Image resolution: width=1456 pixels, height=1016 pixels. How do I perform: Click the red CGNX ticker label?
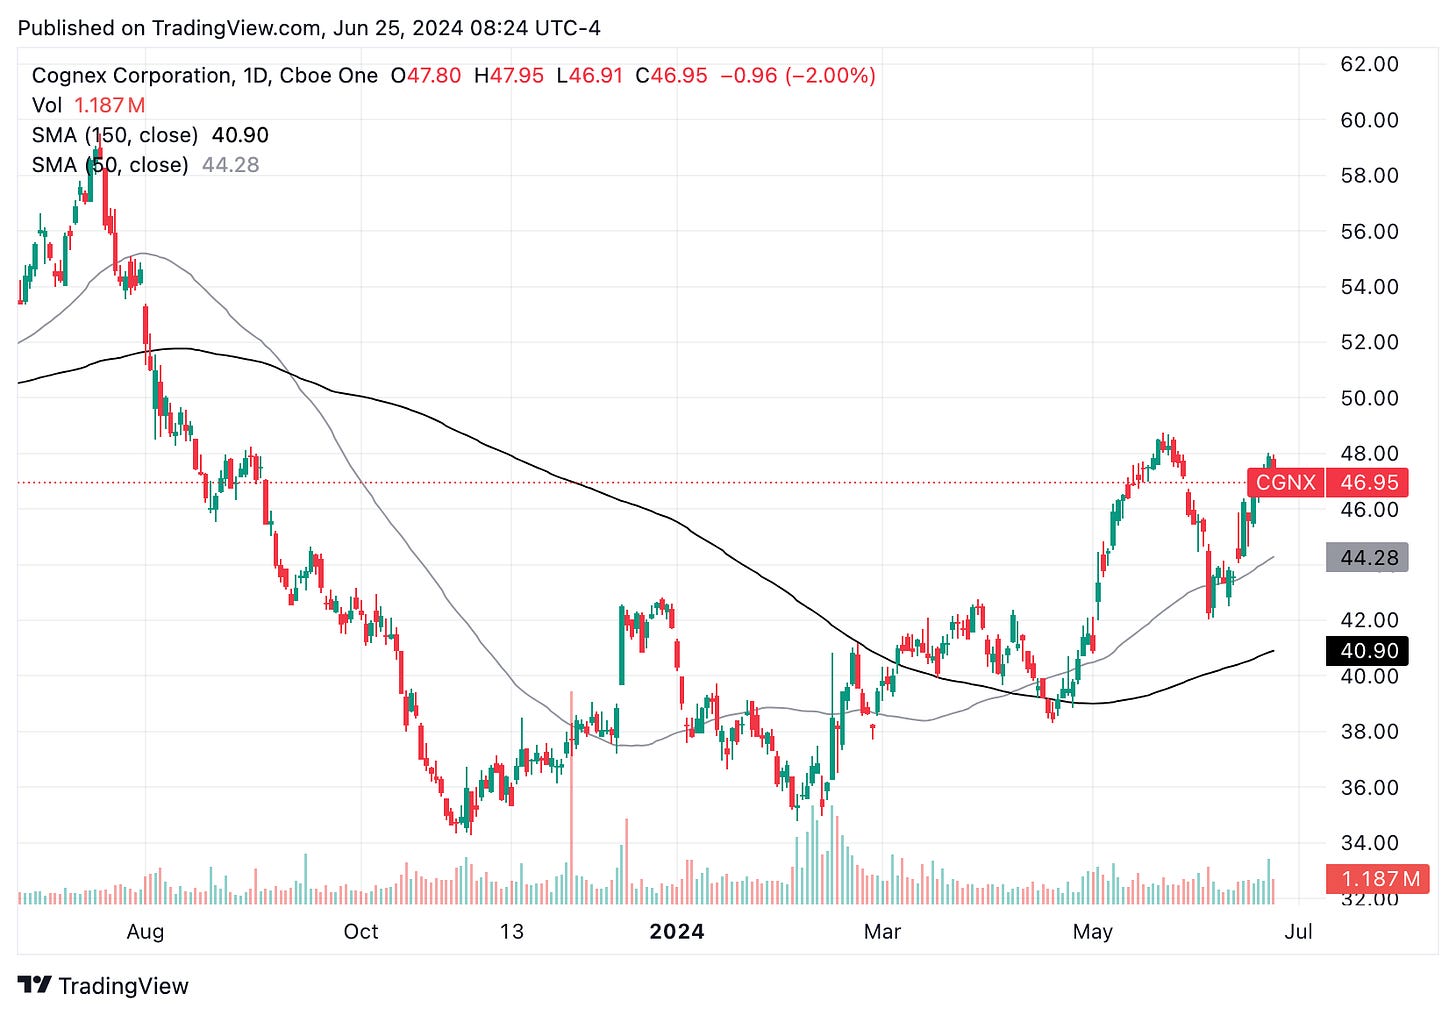pyautogui.click(x=1286, y=483)
